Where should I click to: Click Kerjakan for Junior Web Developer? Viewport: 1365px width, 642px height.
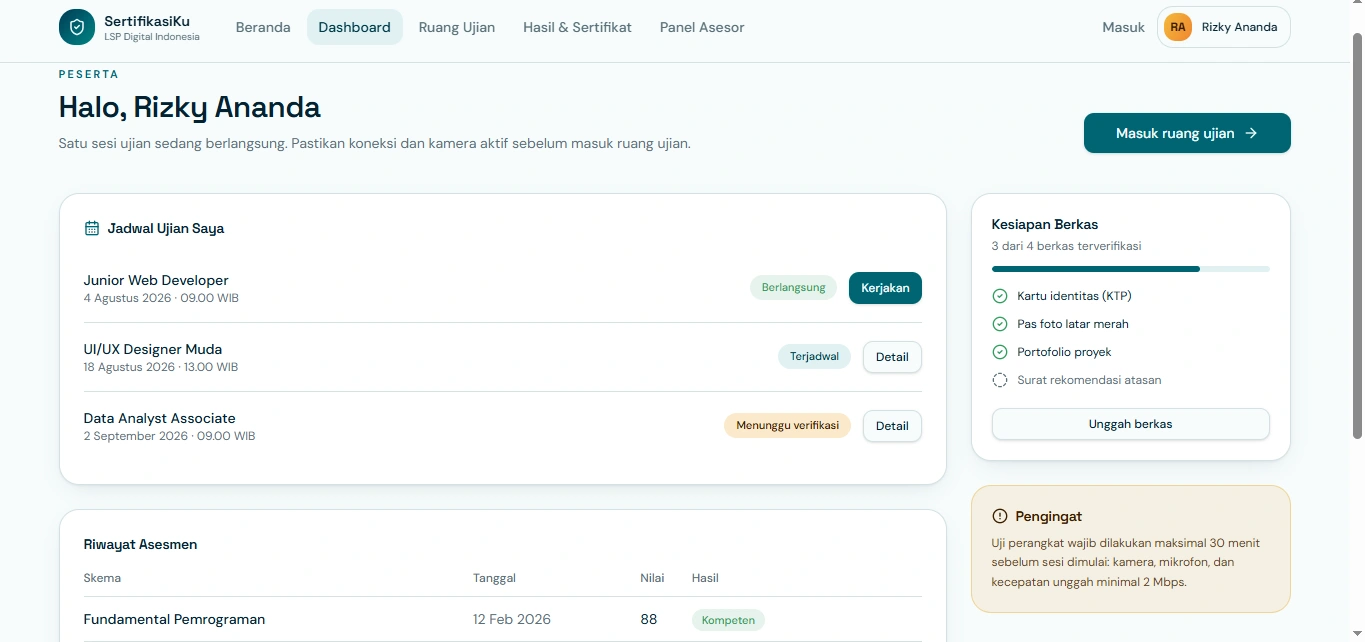(x=885, y=288)
